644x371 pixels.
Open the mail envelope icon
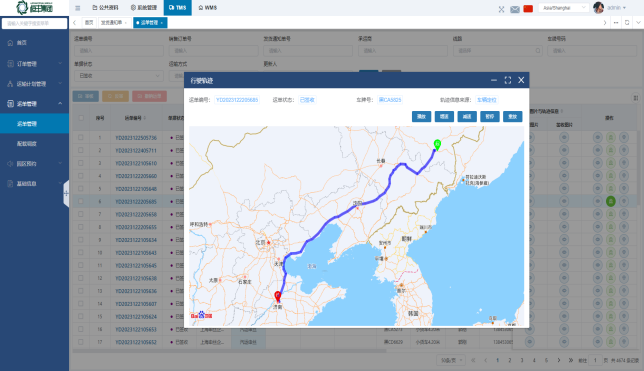(515, 9)
